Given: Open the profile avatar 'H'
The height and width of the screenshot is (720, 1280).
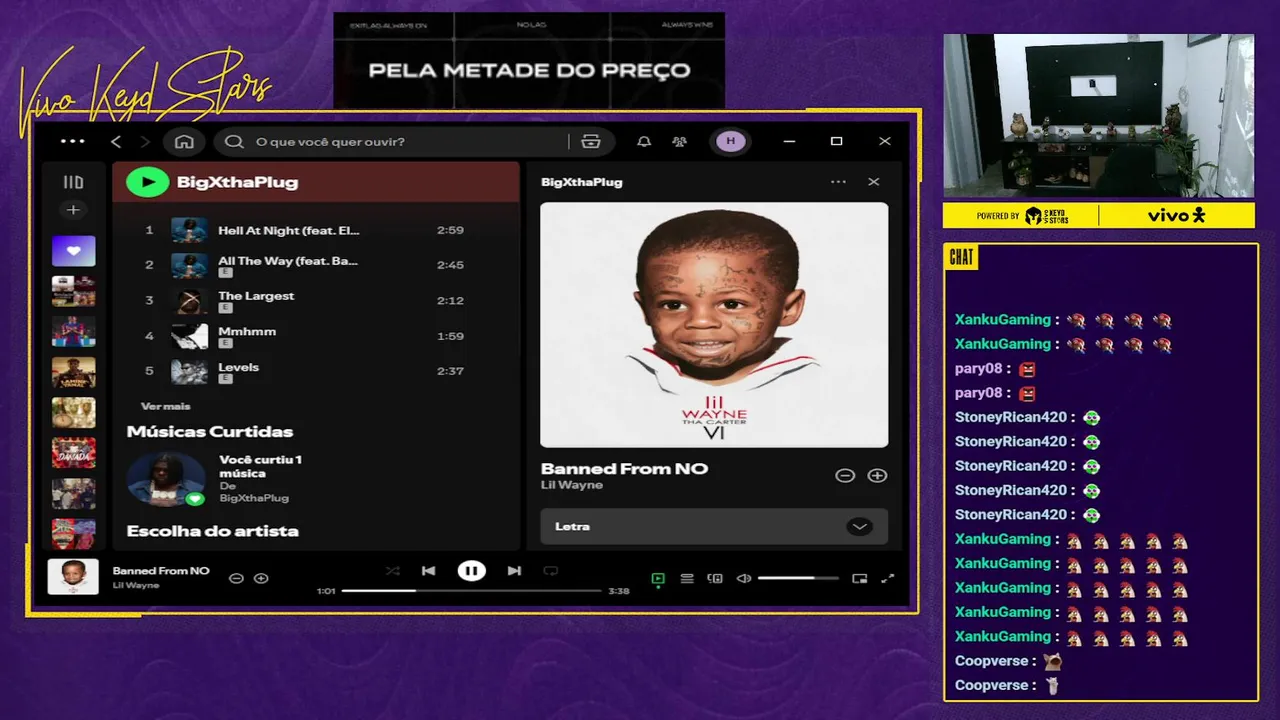Looking at the screenshot, I should click(730, 141).
